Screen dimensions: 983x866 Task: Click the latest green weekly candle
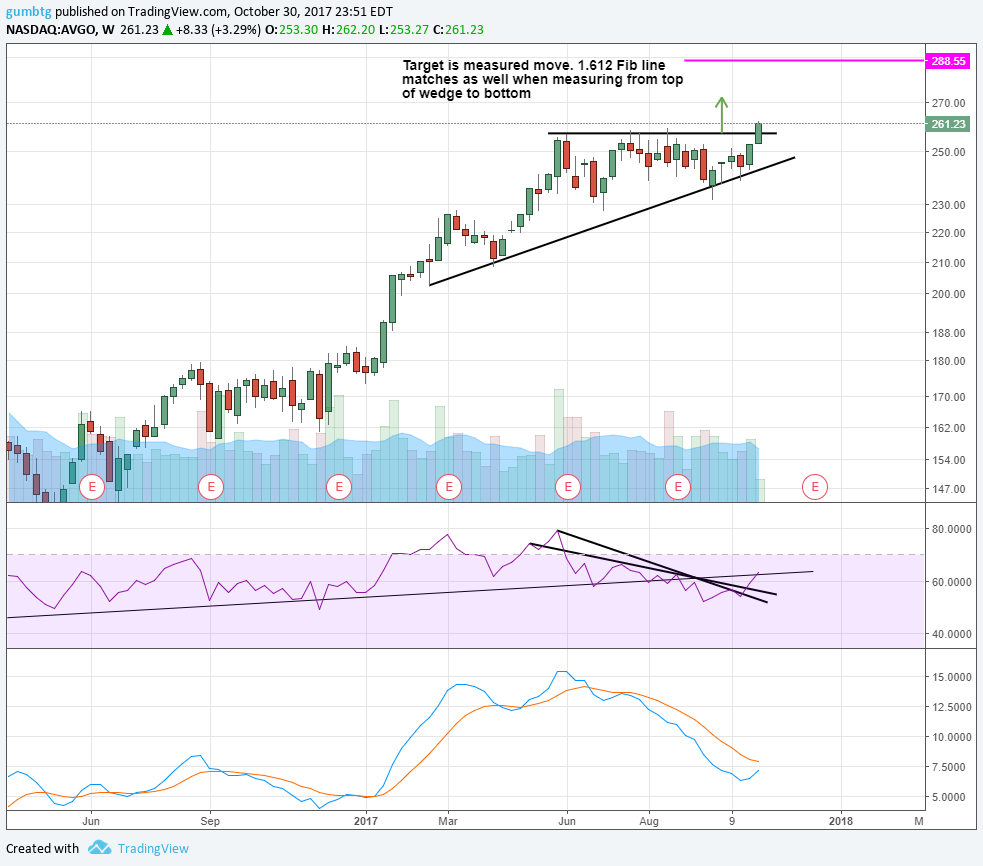point(759,133)
